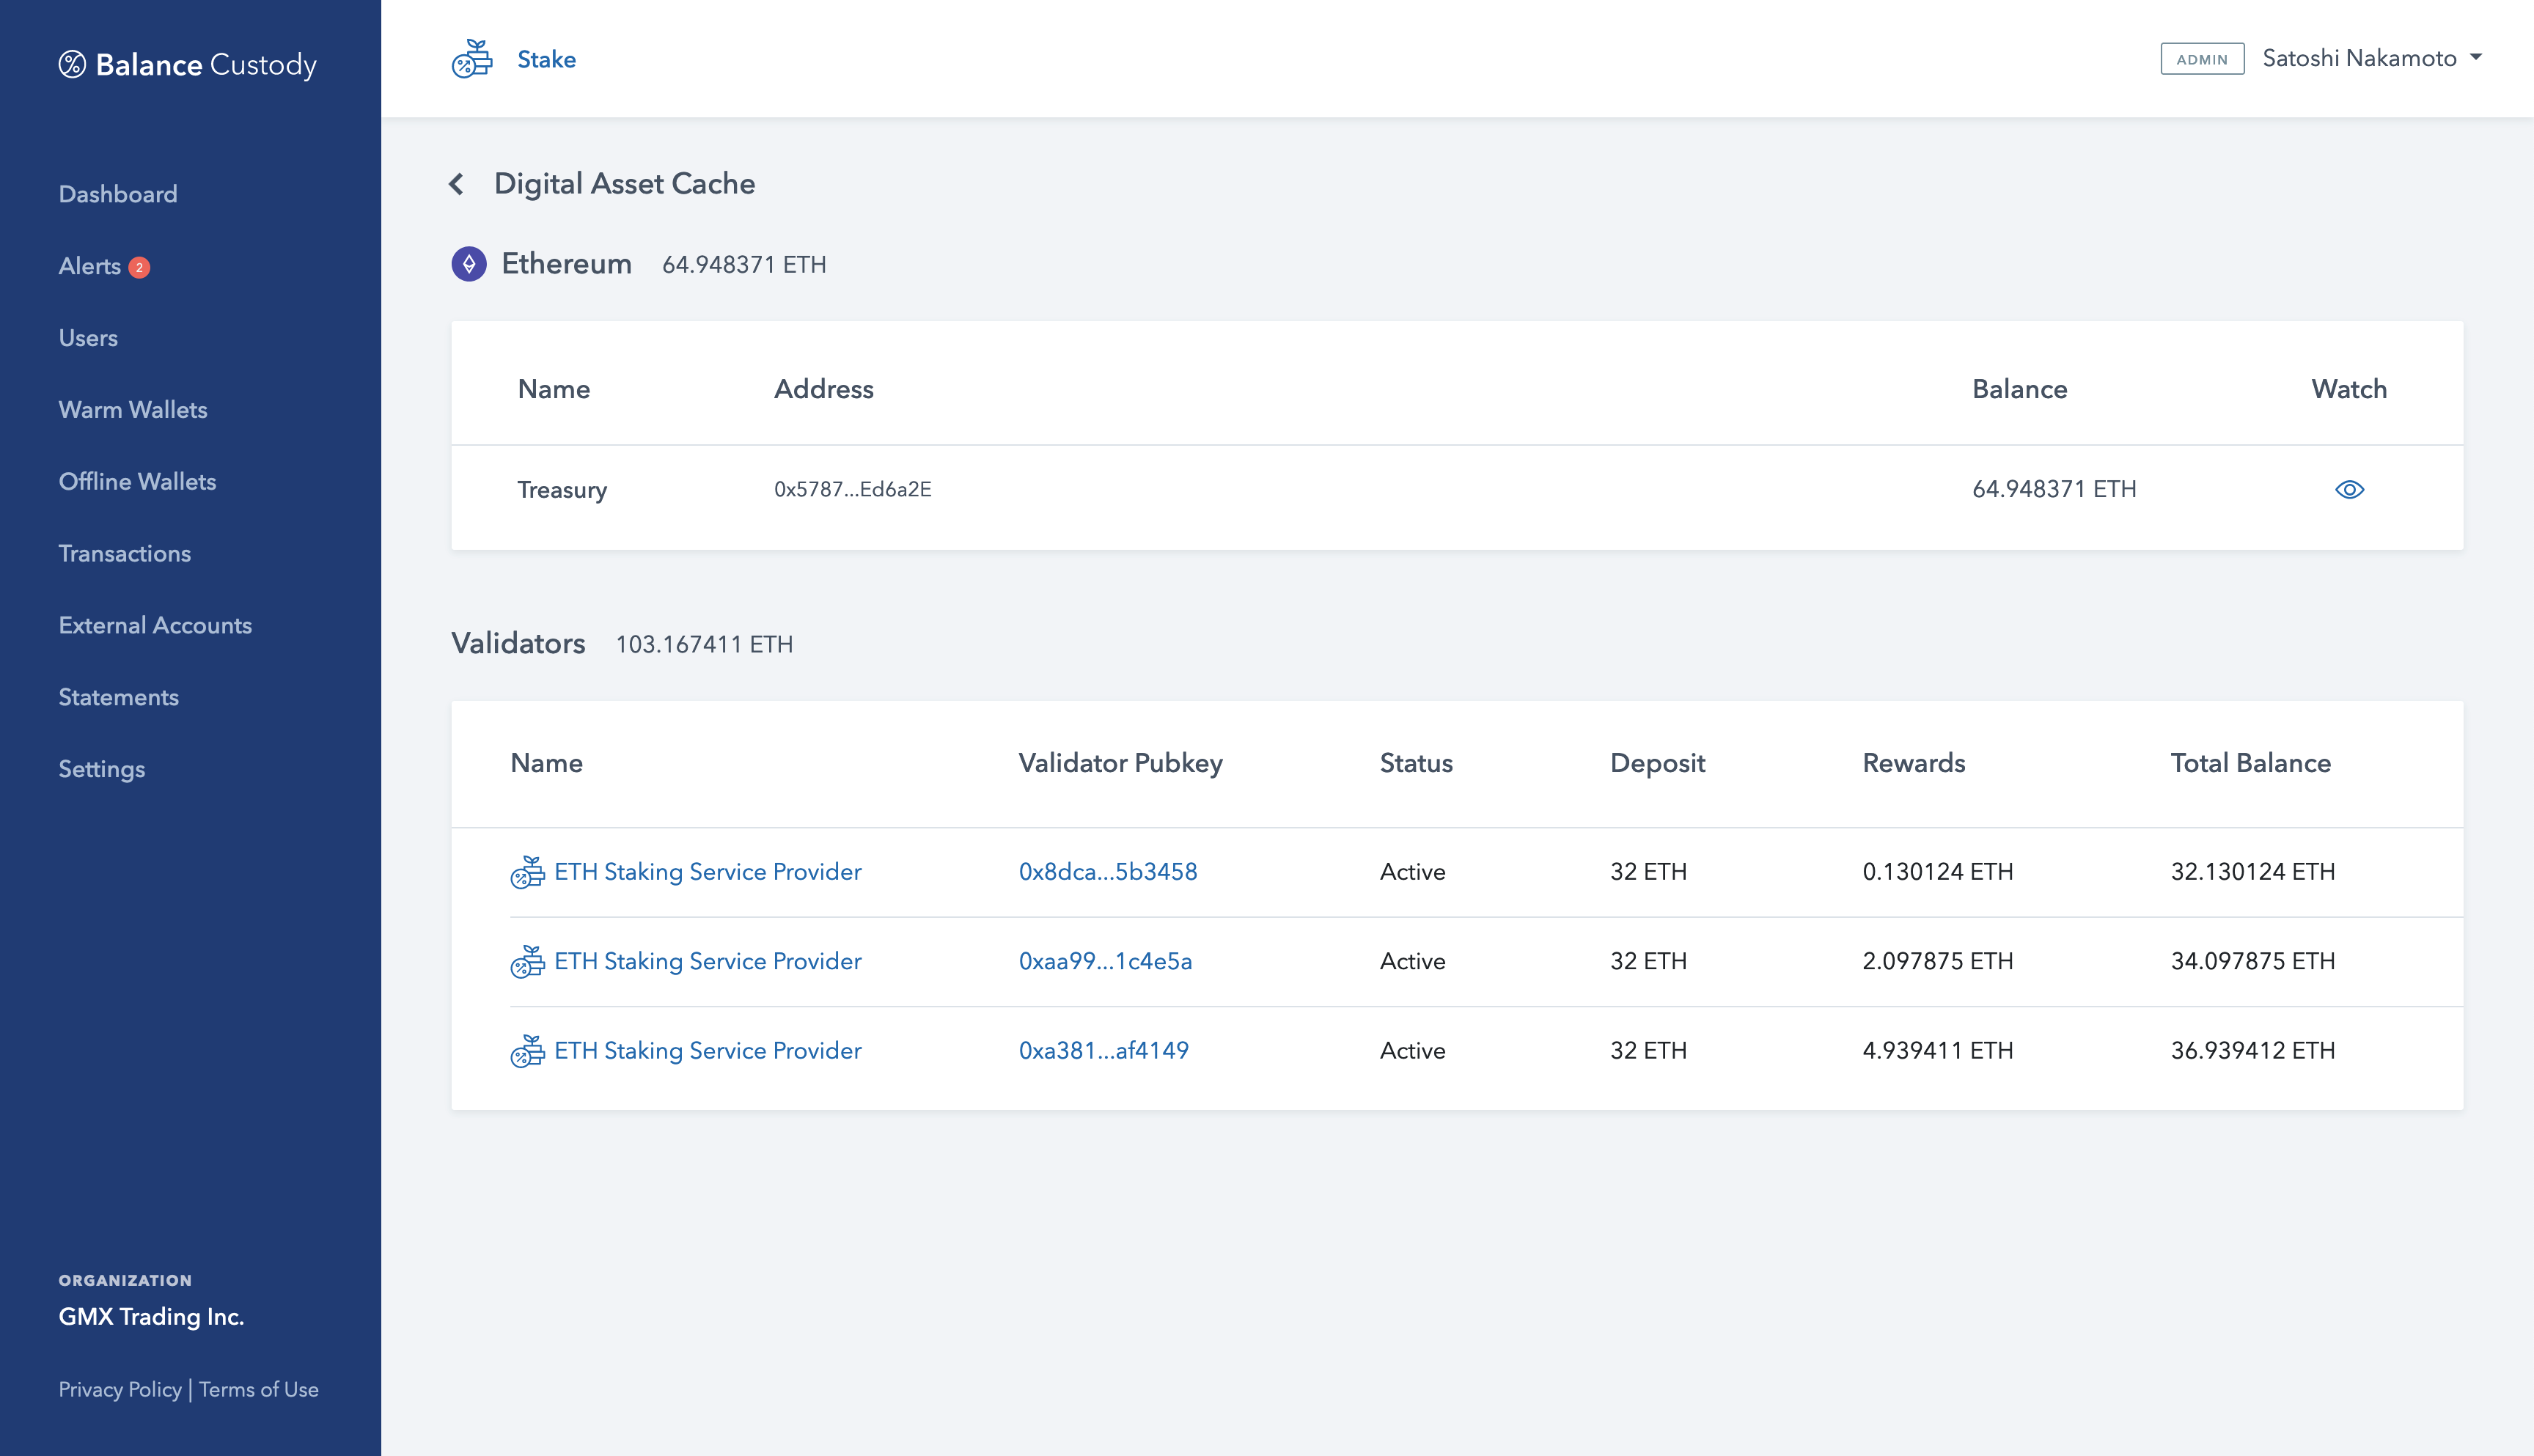This screenshot has height=1456, width=2534.
Task: Click the Ethereum coin icon
Action: (469, 264)
